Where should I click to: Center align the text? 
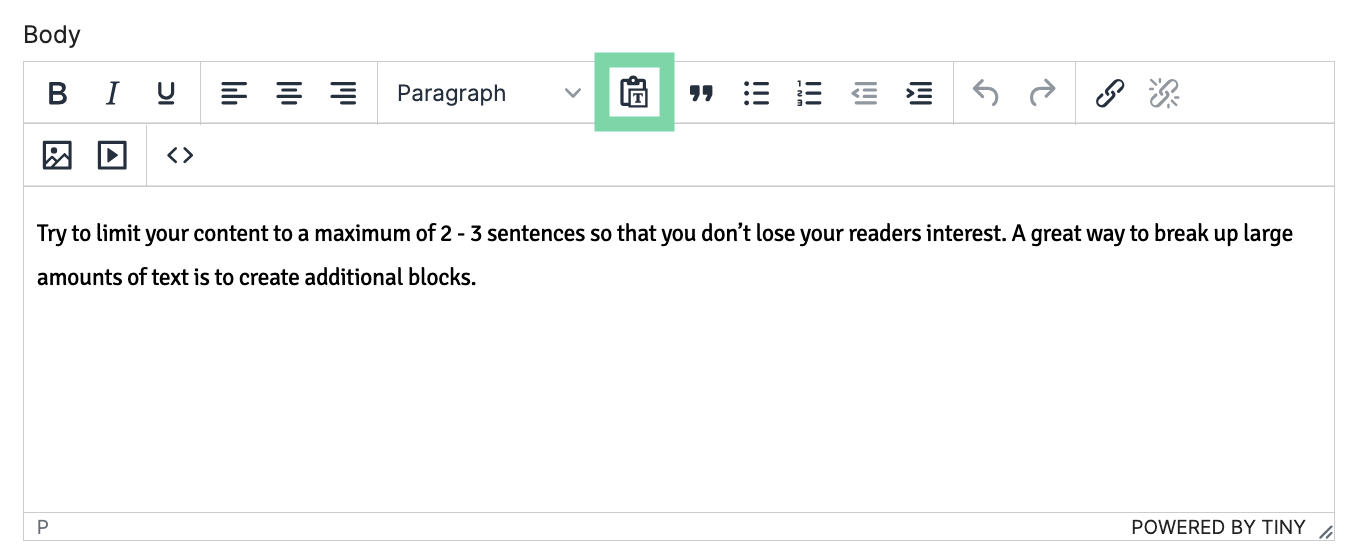(x=289, y=94)
